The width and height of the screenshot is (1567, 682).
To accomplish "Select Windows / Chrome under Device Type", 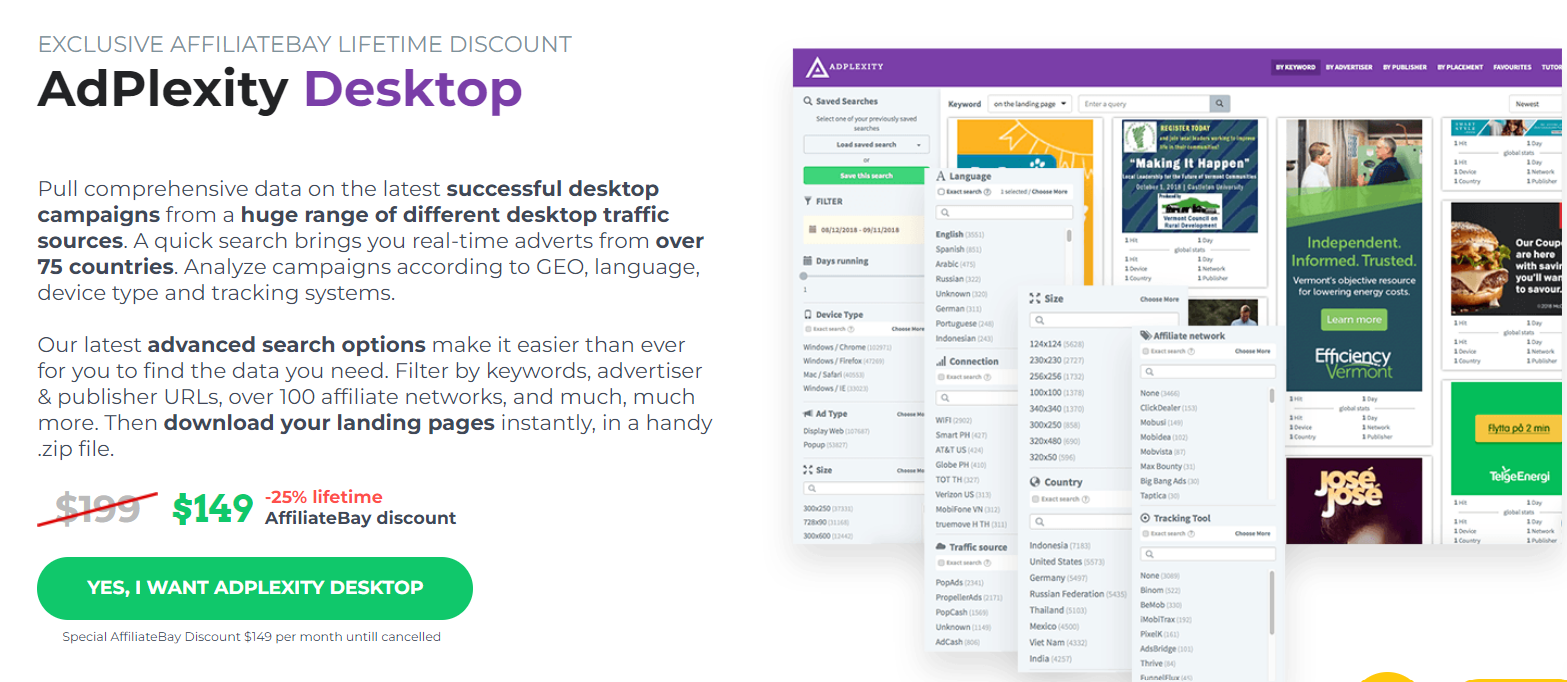I will pos(847,347).
